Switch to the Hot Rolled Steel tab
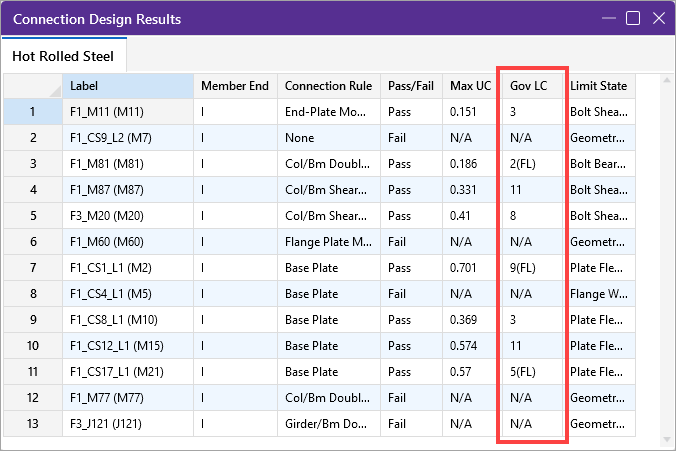Screen dimensions: 676x451 [x=63, y=56]
